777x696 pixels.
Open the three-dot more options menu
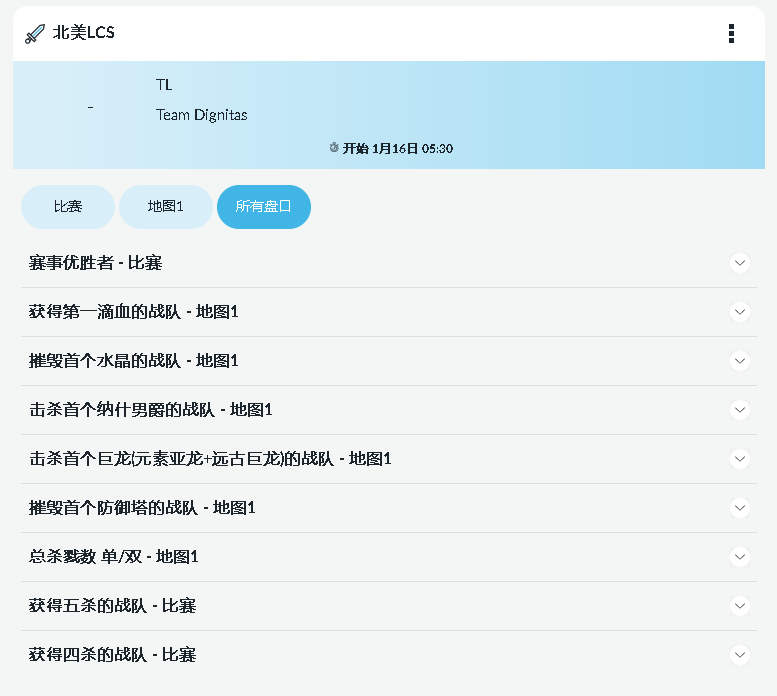(731, 34)
